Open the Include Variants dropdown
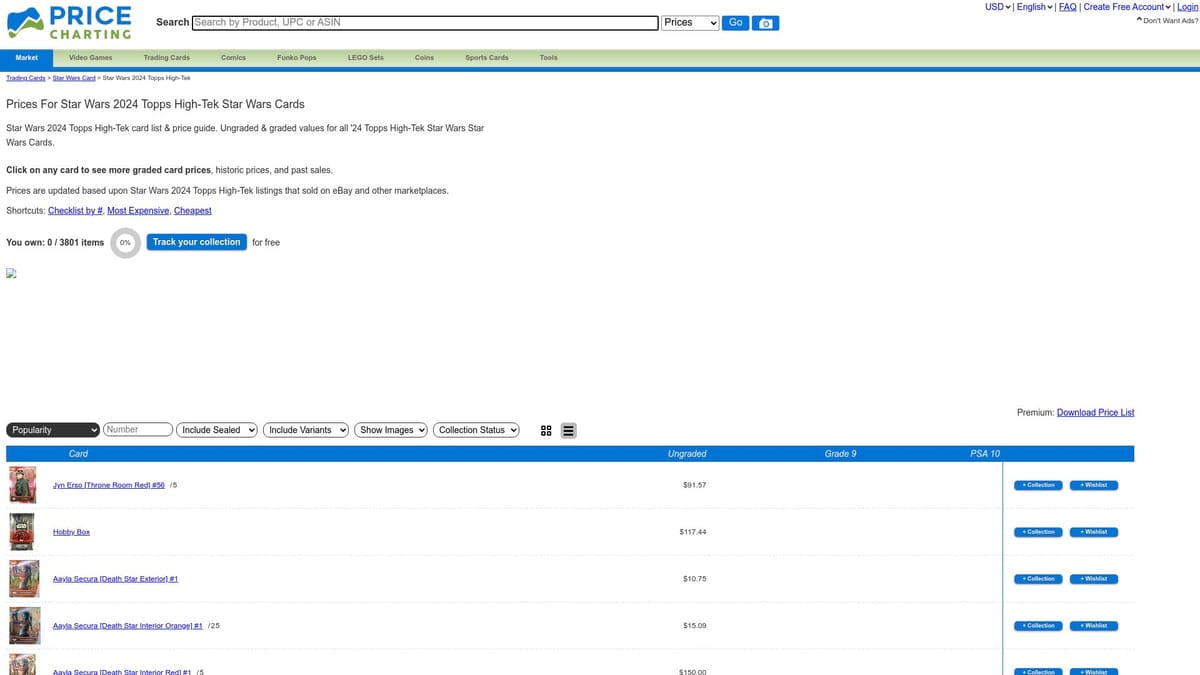1200x675 pixels. (306, 430)
